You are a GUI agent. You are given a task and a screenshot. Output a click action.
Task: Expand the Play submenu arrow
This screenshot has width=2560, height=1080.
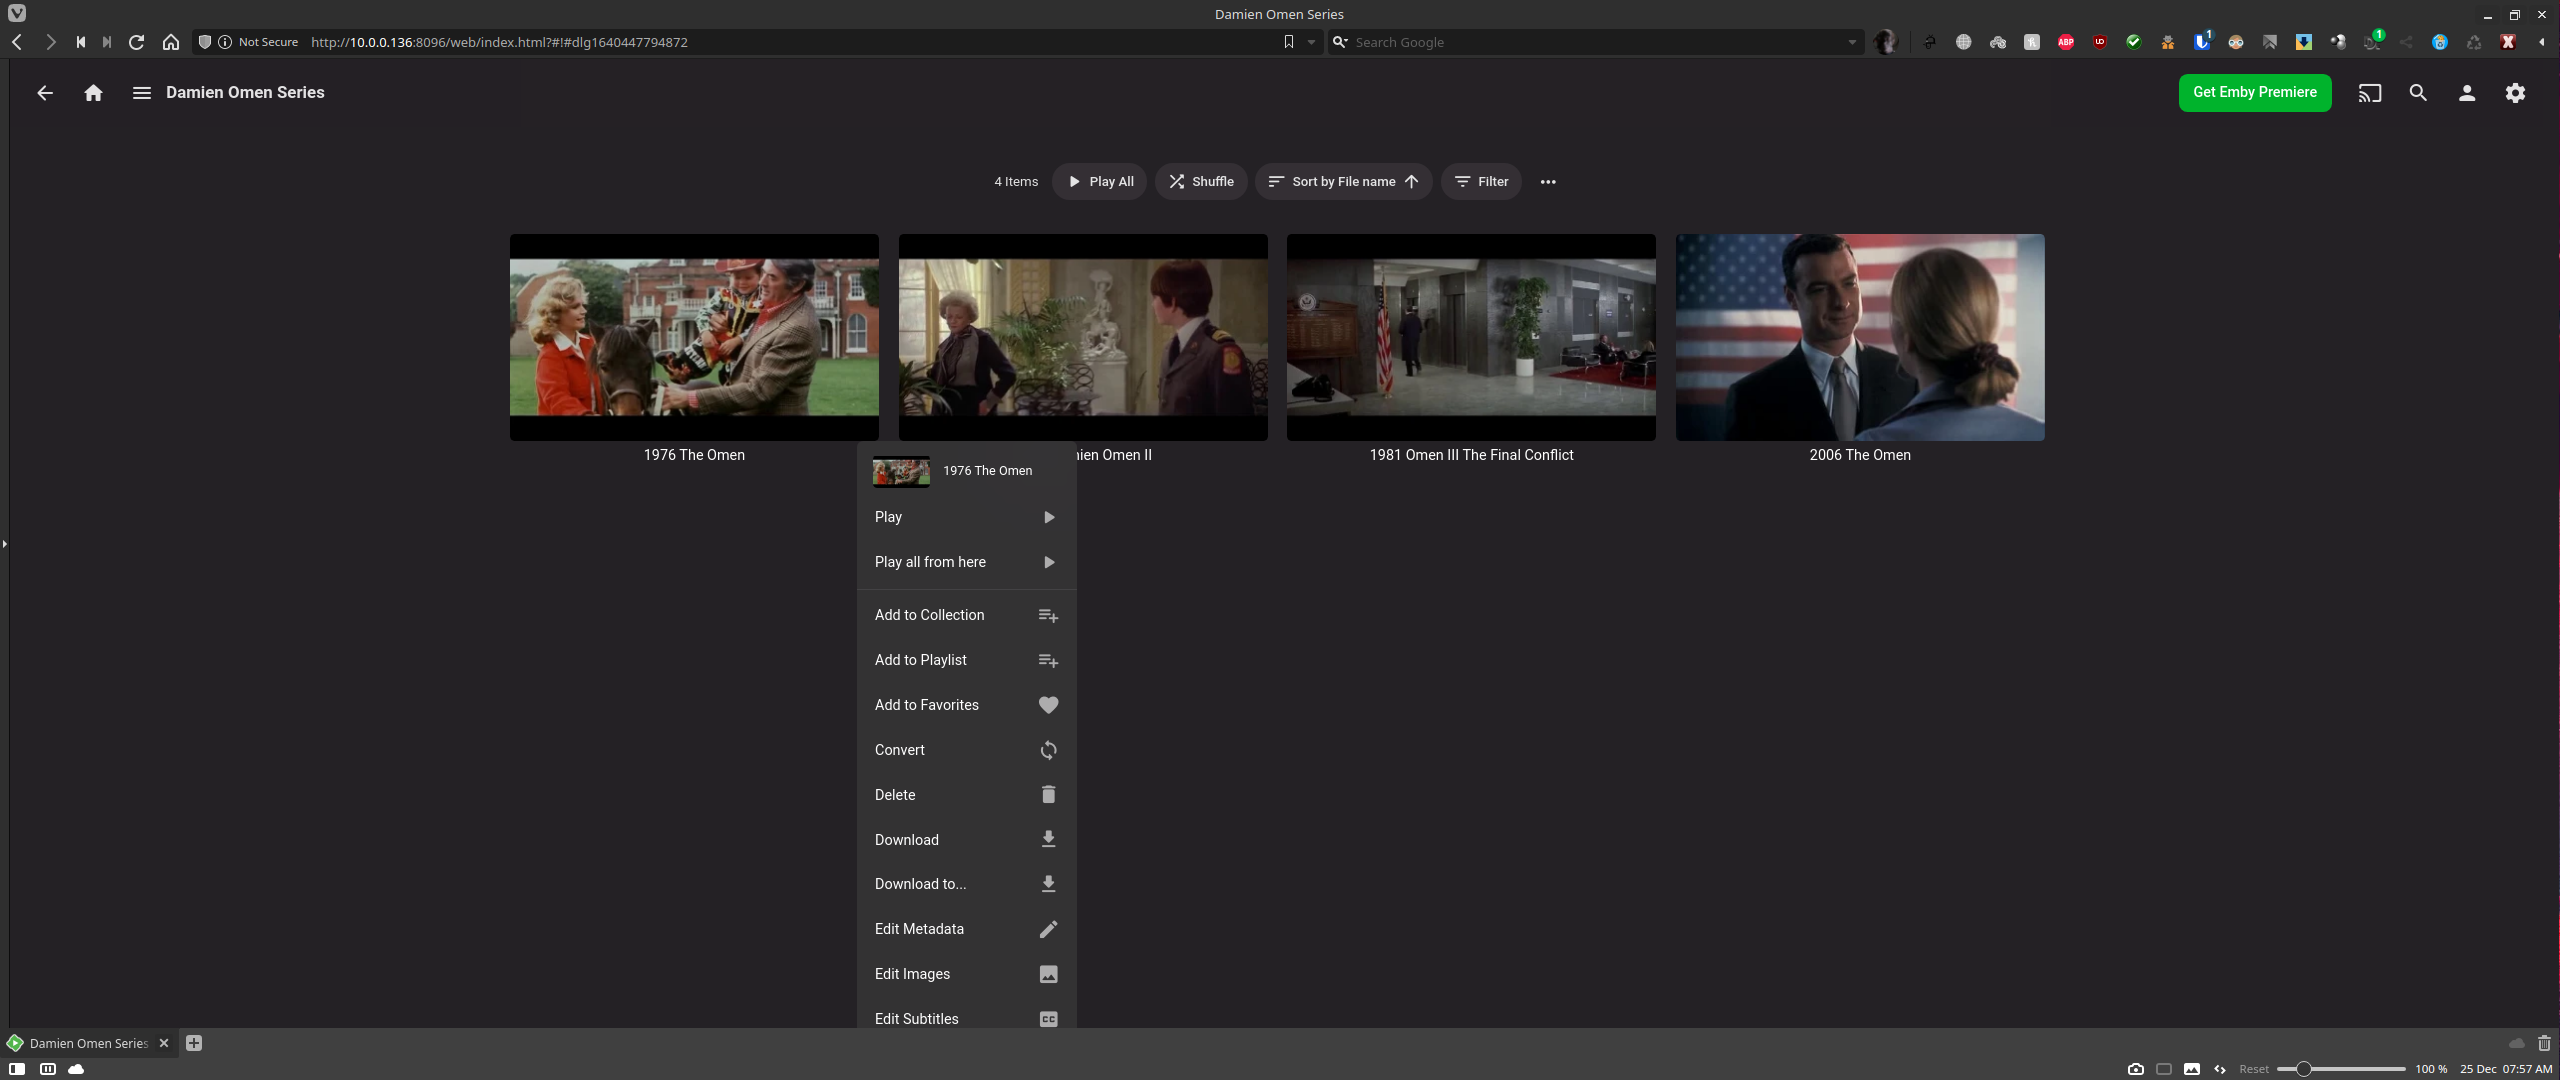(x=1048, y=517)
